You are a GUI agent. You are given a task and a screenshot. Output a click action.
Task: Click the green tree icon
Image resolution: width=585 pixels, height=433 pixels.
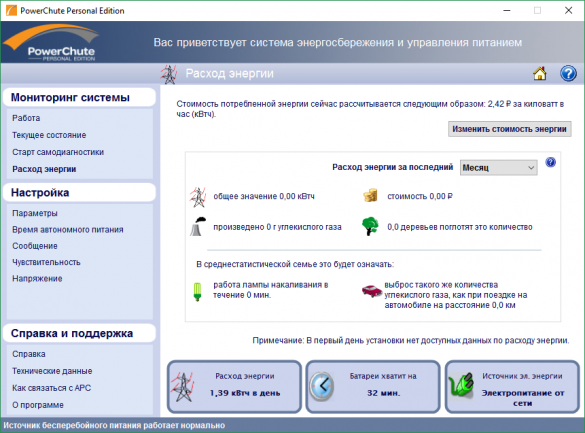pyautogui.click(x=370, y=226)
